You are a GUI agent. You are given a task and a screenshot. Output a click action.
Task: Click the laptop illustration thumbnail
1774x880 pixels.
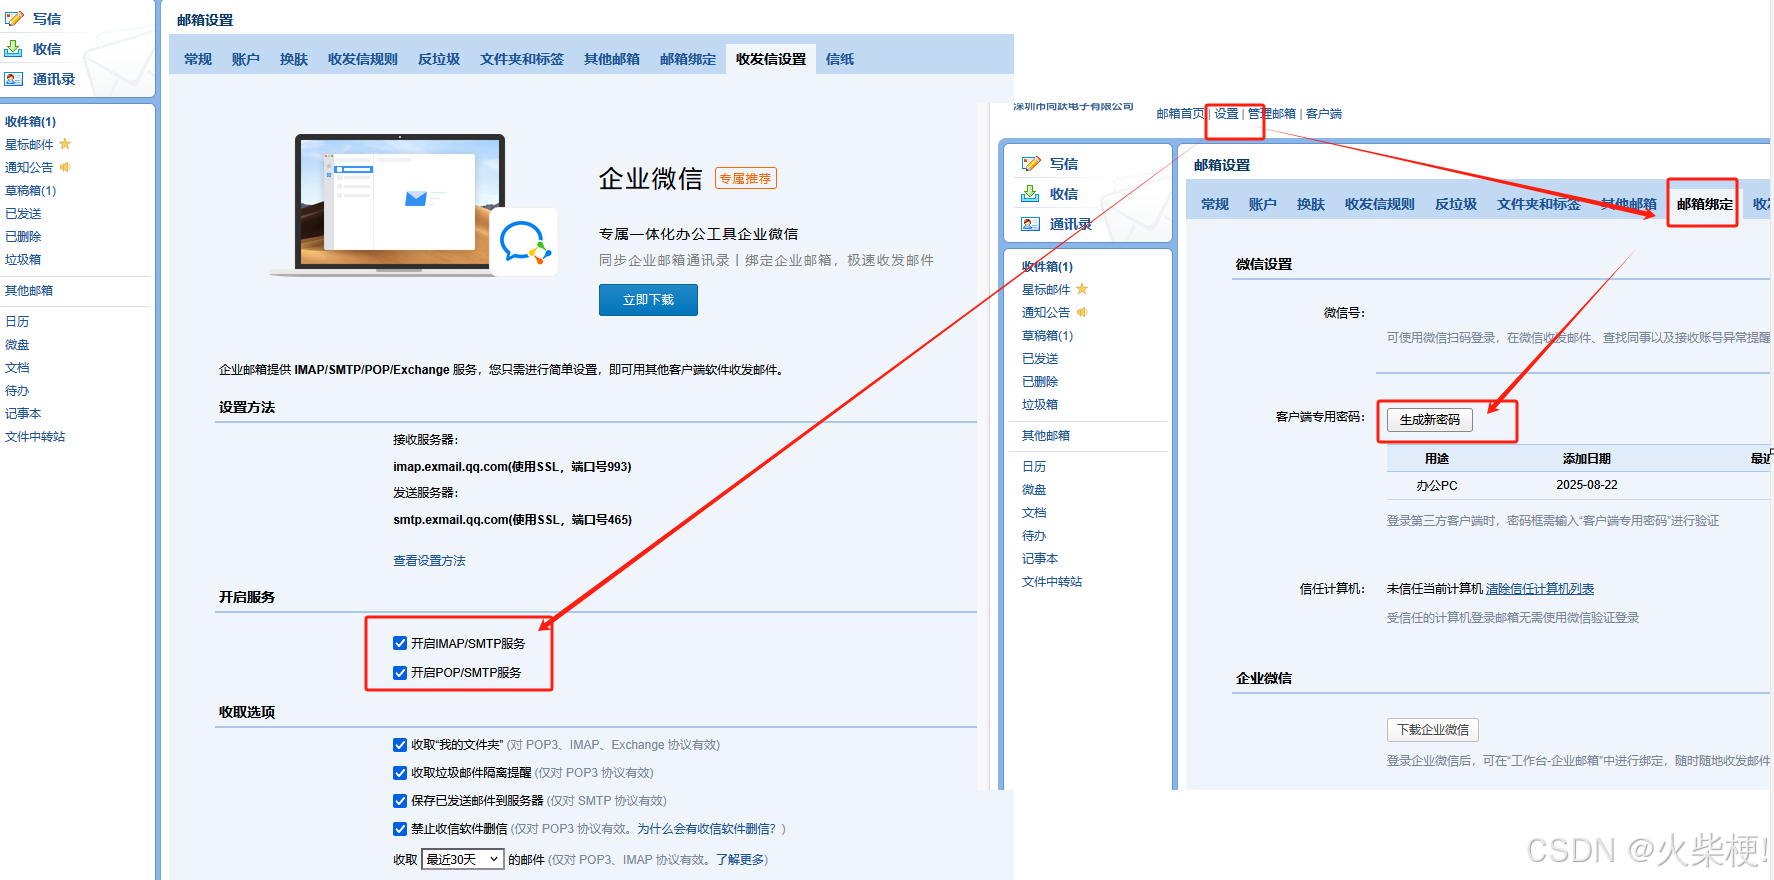400,205
